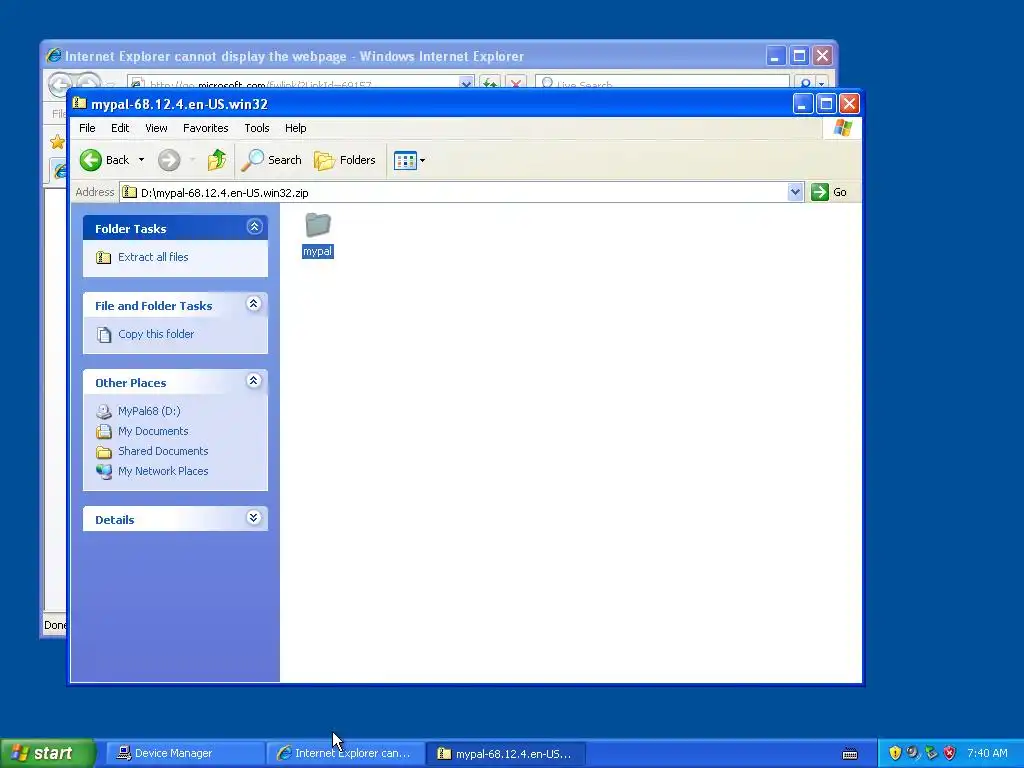Click Favorites star in Internet Explorer window
This screenshot has width=1024, height=768.
[57, 142]
